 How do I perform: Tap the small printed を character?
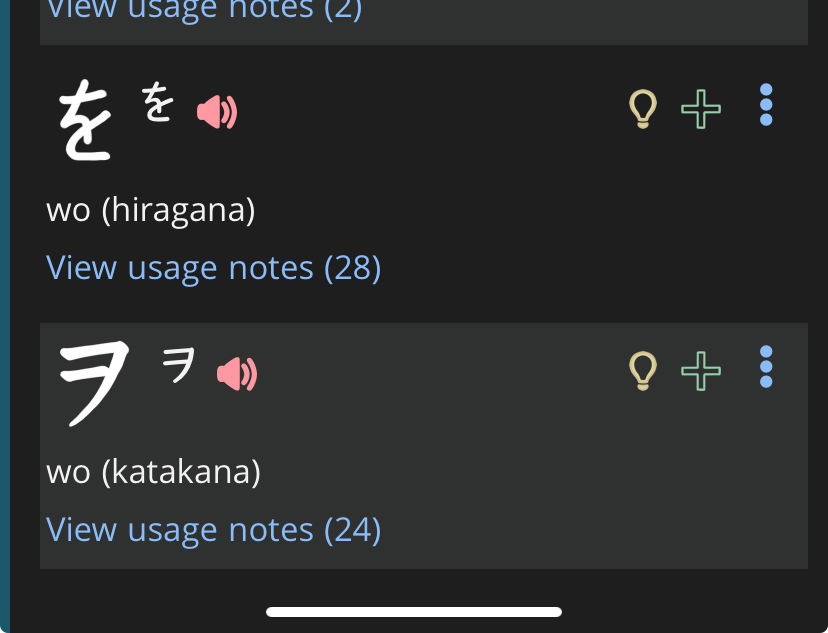click(156, 102)
